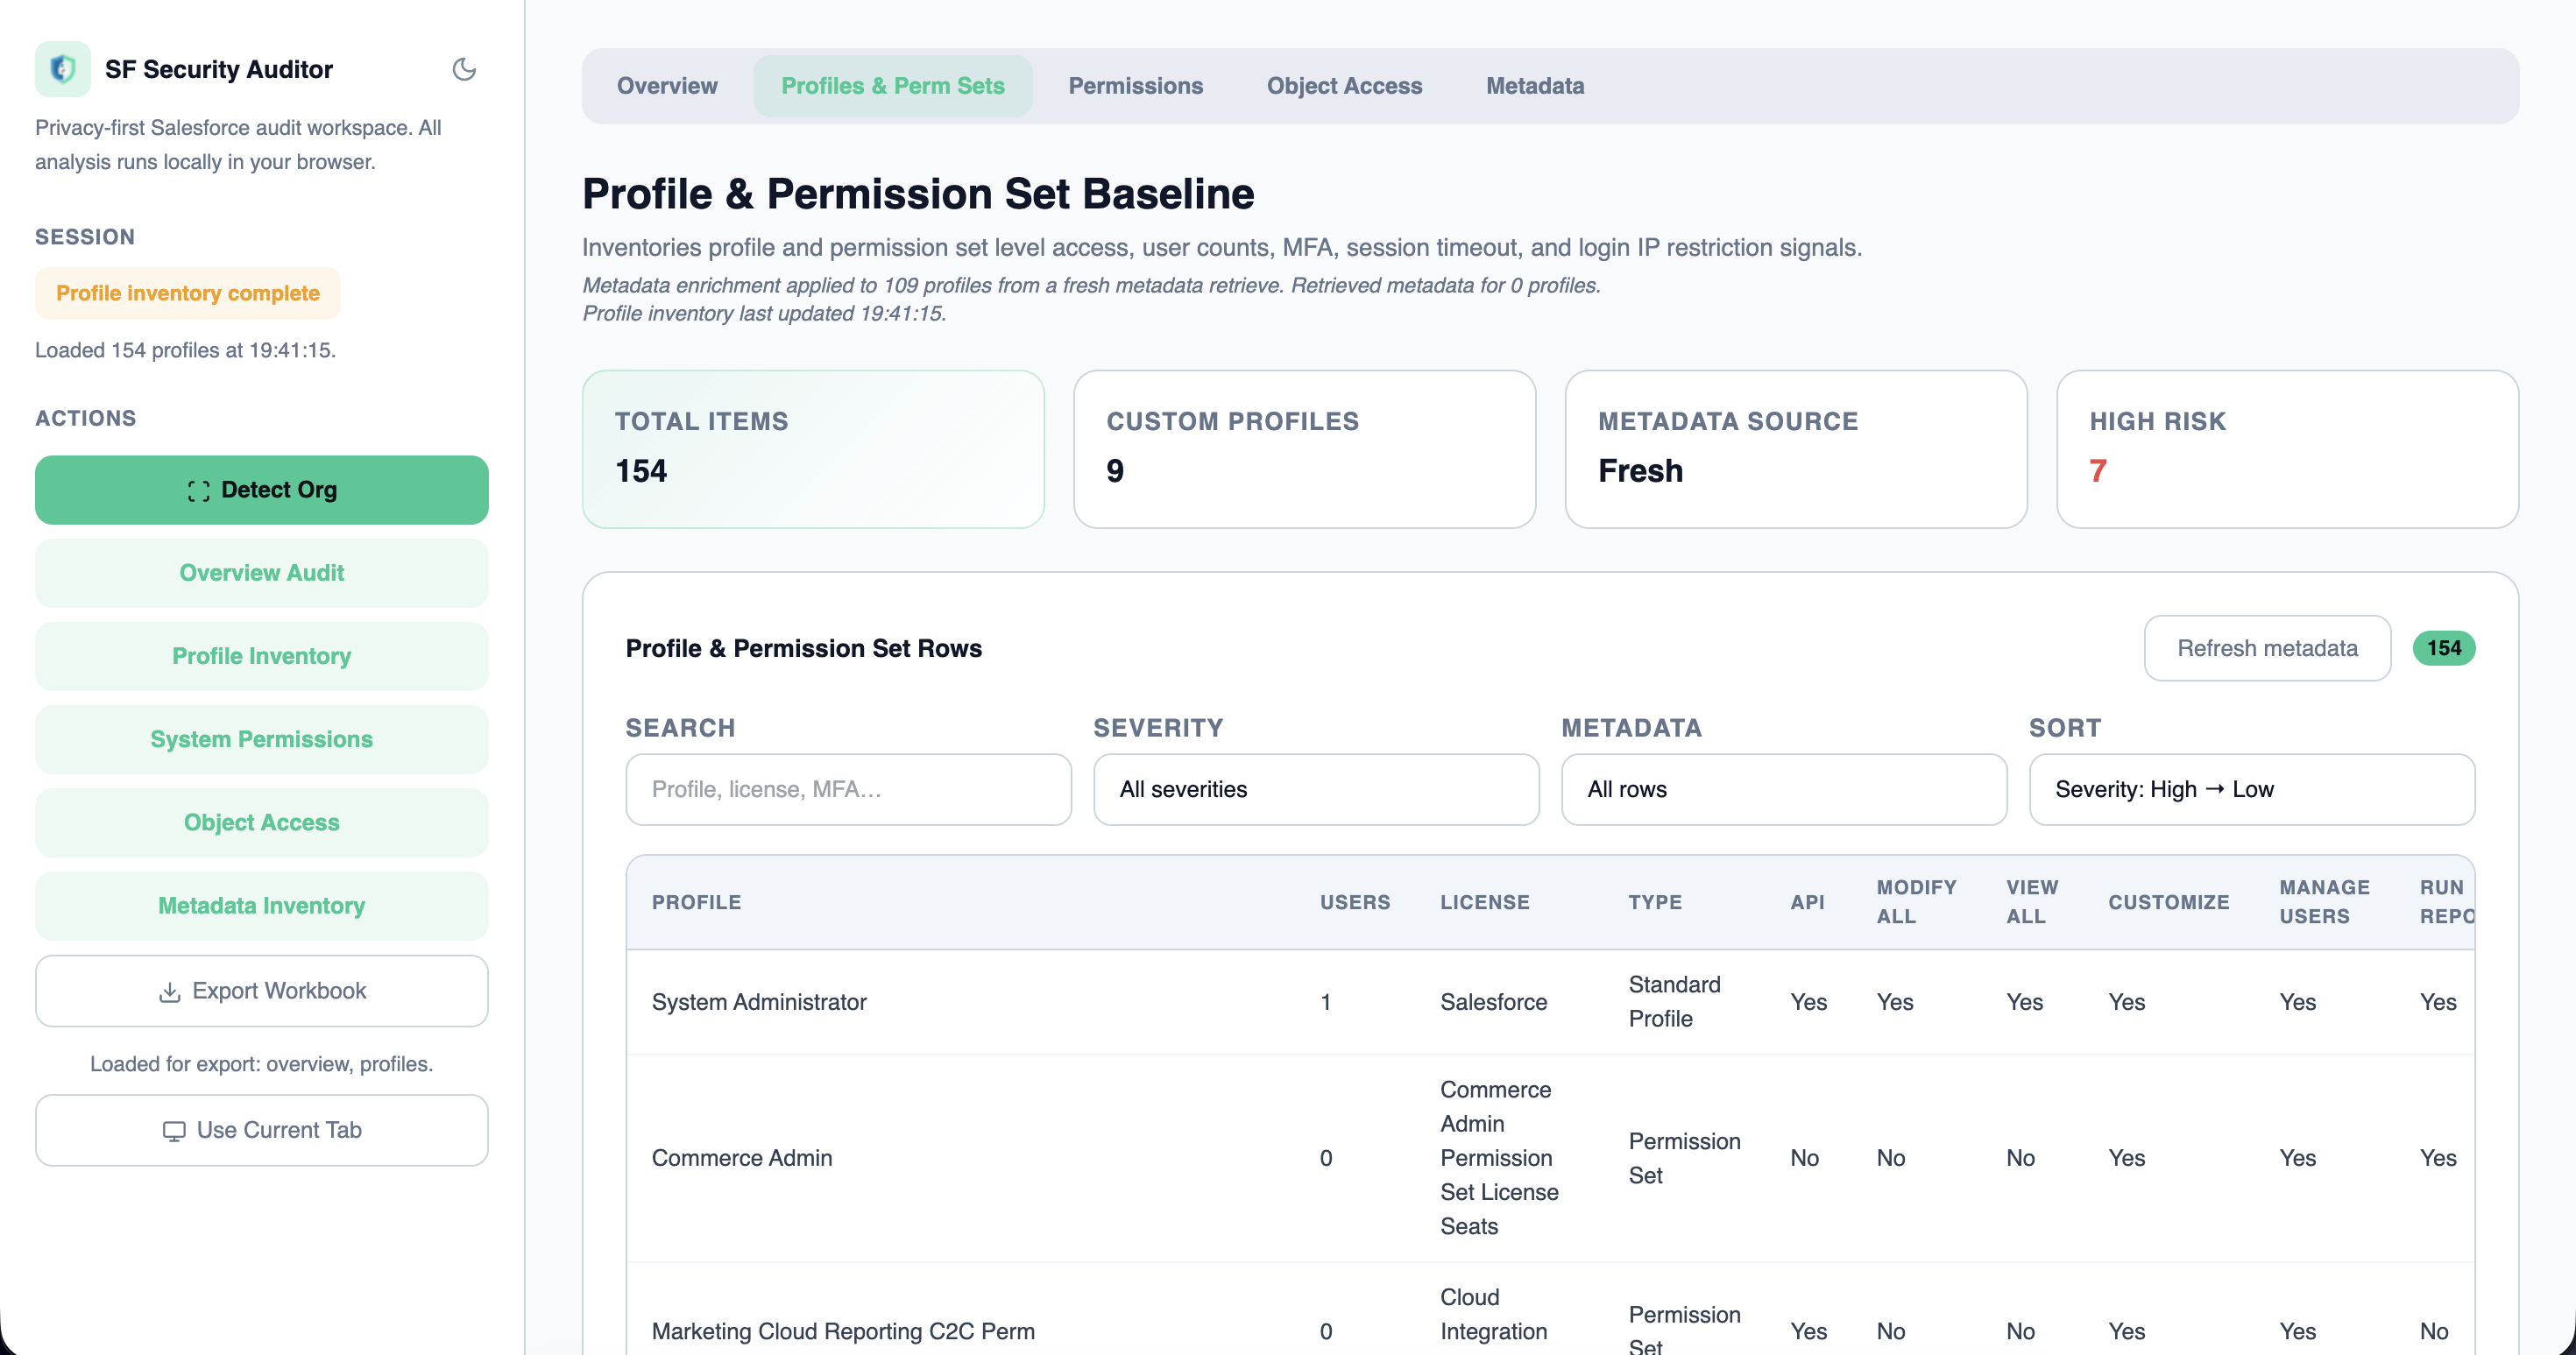This screenshot has width=2576, height=1355.
Task: Open the Overview tab
Action: tap(667, 86)
